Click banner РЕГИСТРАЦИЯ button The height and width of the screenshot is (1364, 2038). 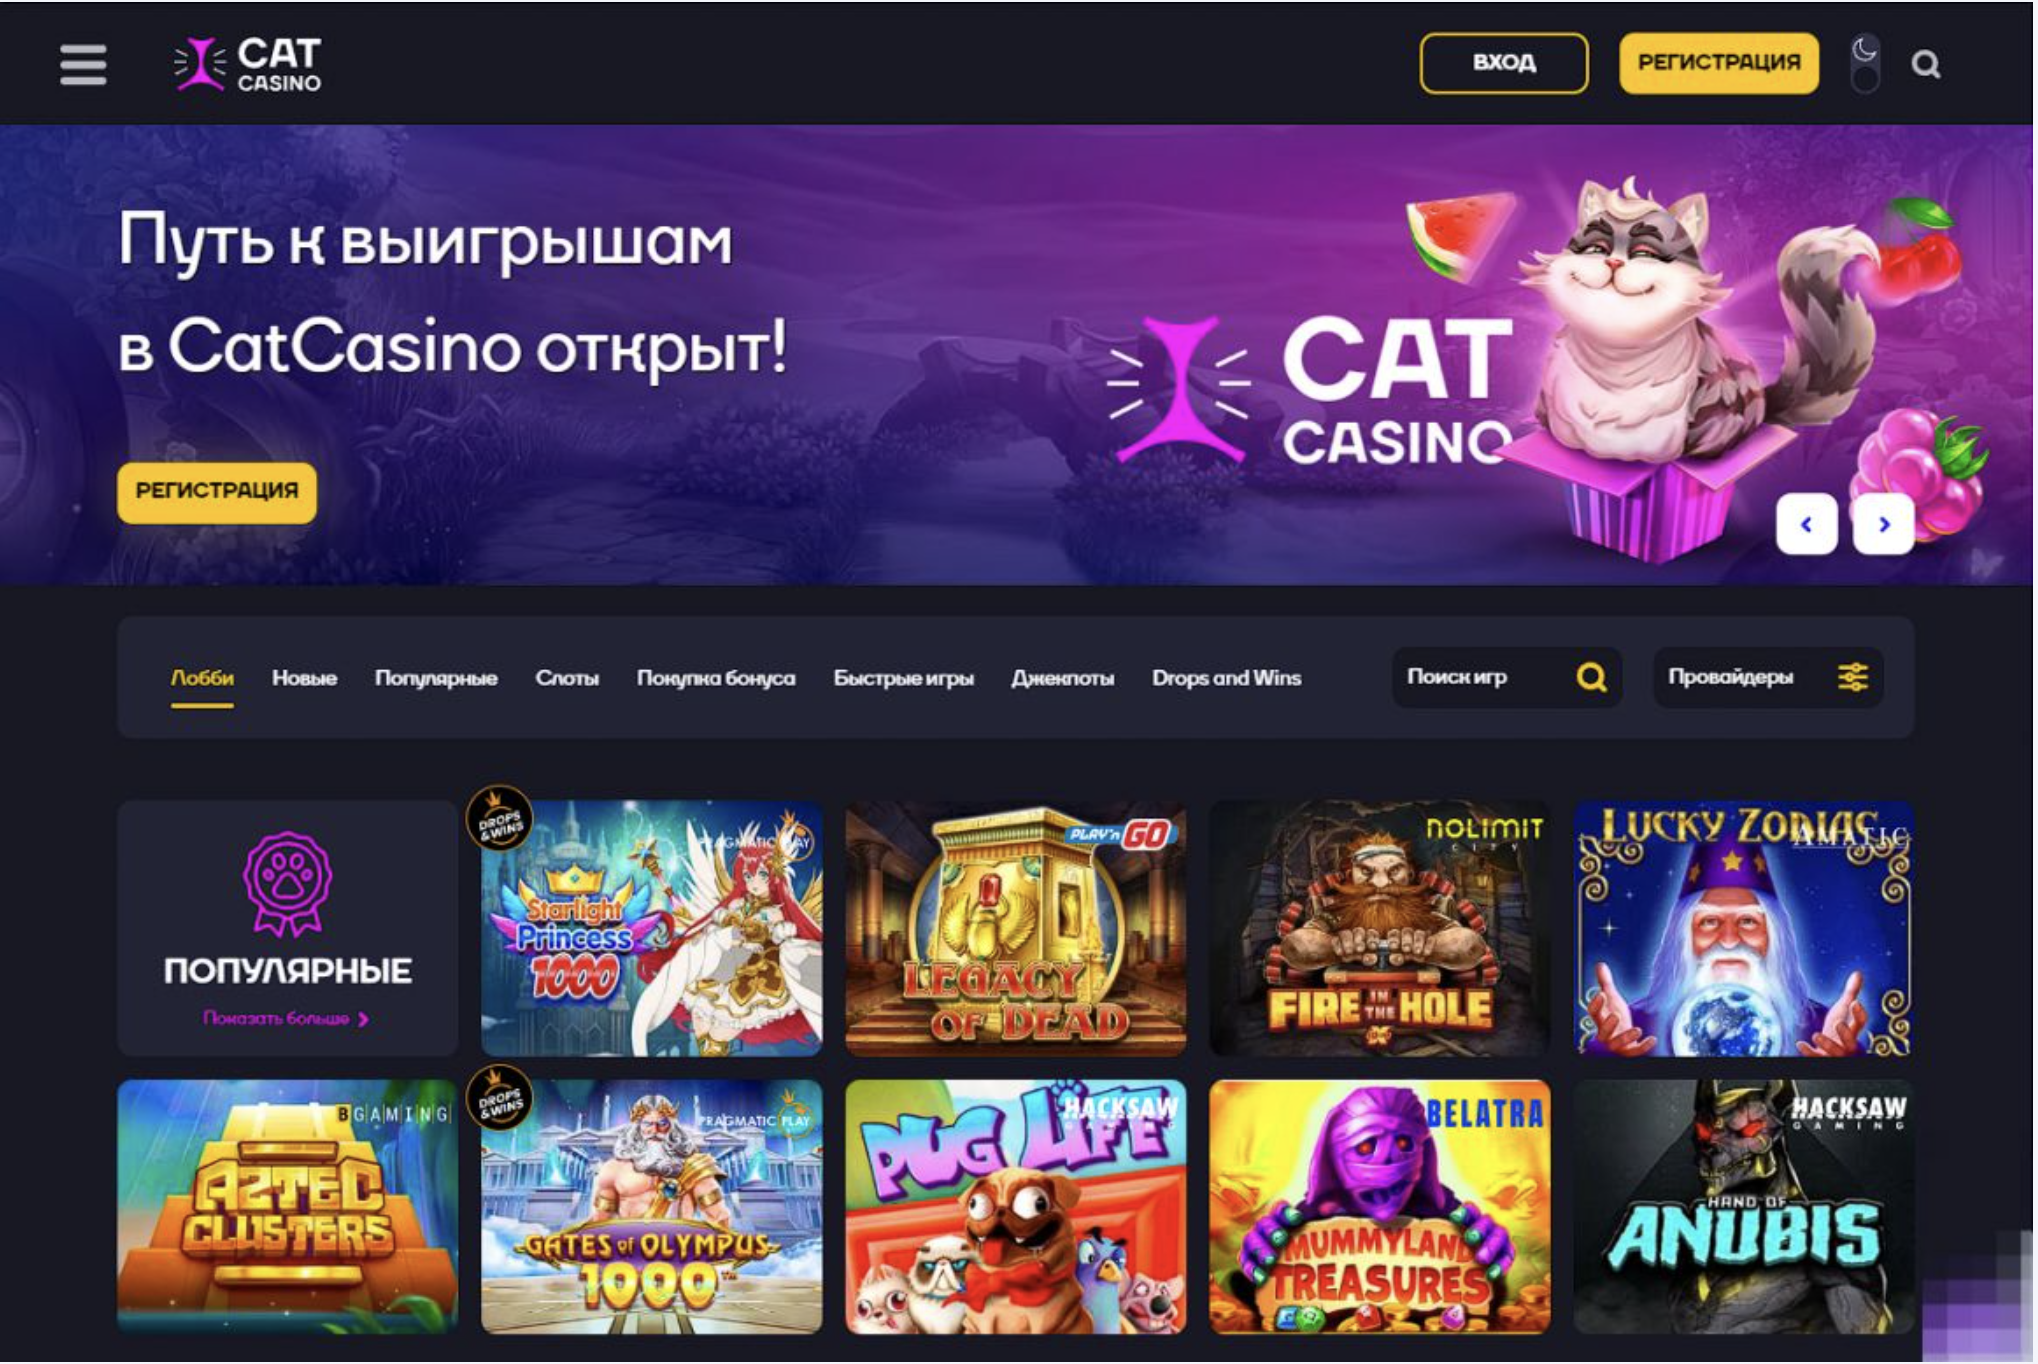(217, 492)
